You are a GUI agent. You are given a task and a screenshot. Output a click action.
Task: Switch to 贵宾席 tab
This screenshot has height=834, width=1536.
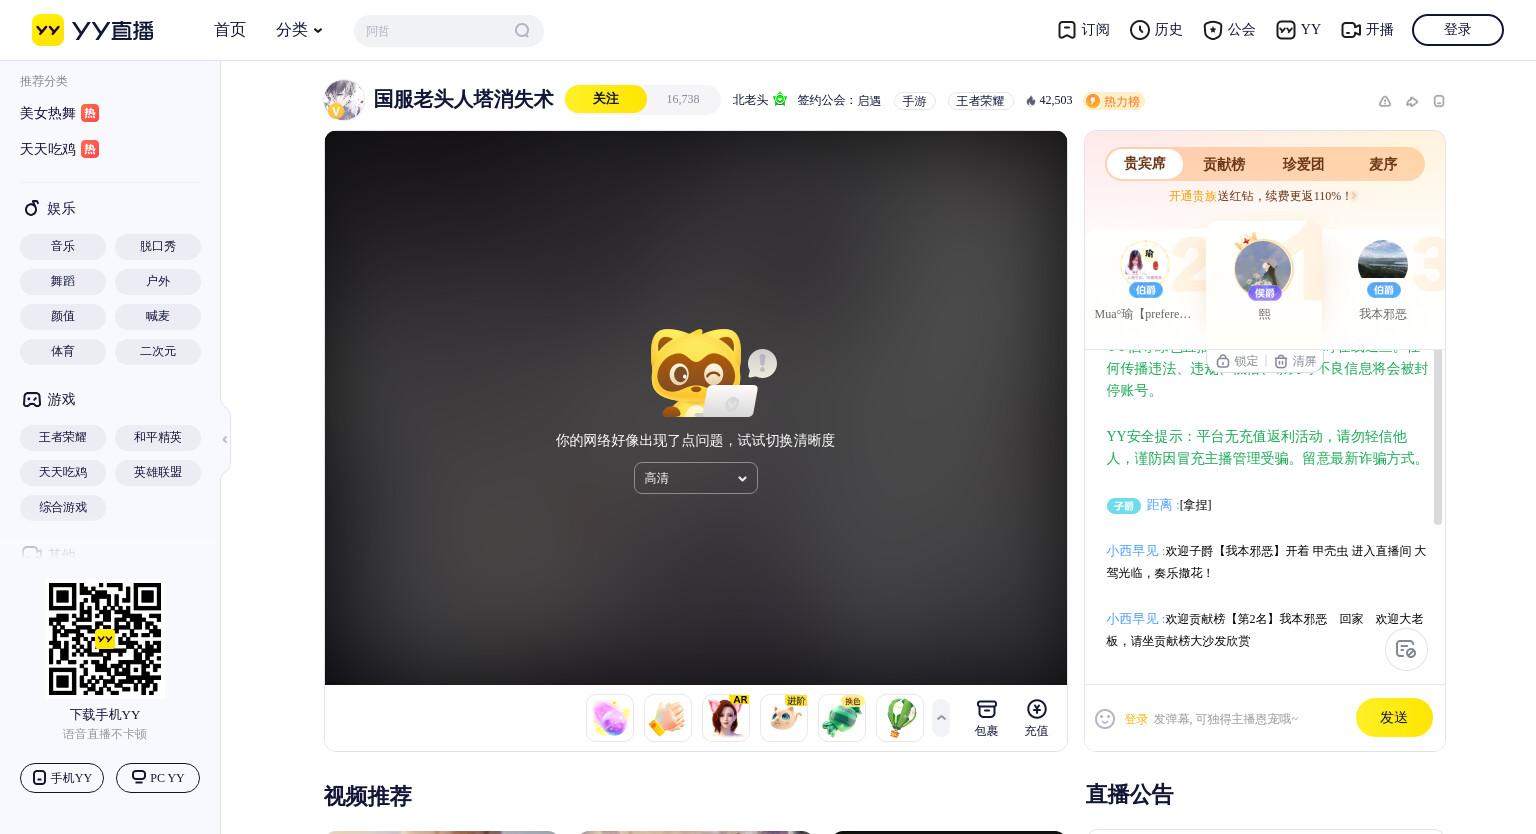(x=1145, y=163)
